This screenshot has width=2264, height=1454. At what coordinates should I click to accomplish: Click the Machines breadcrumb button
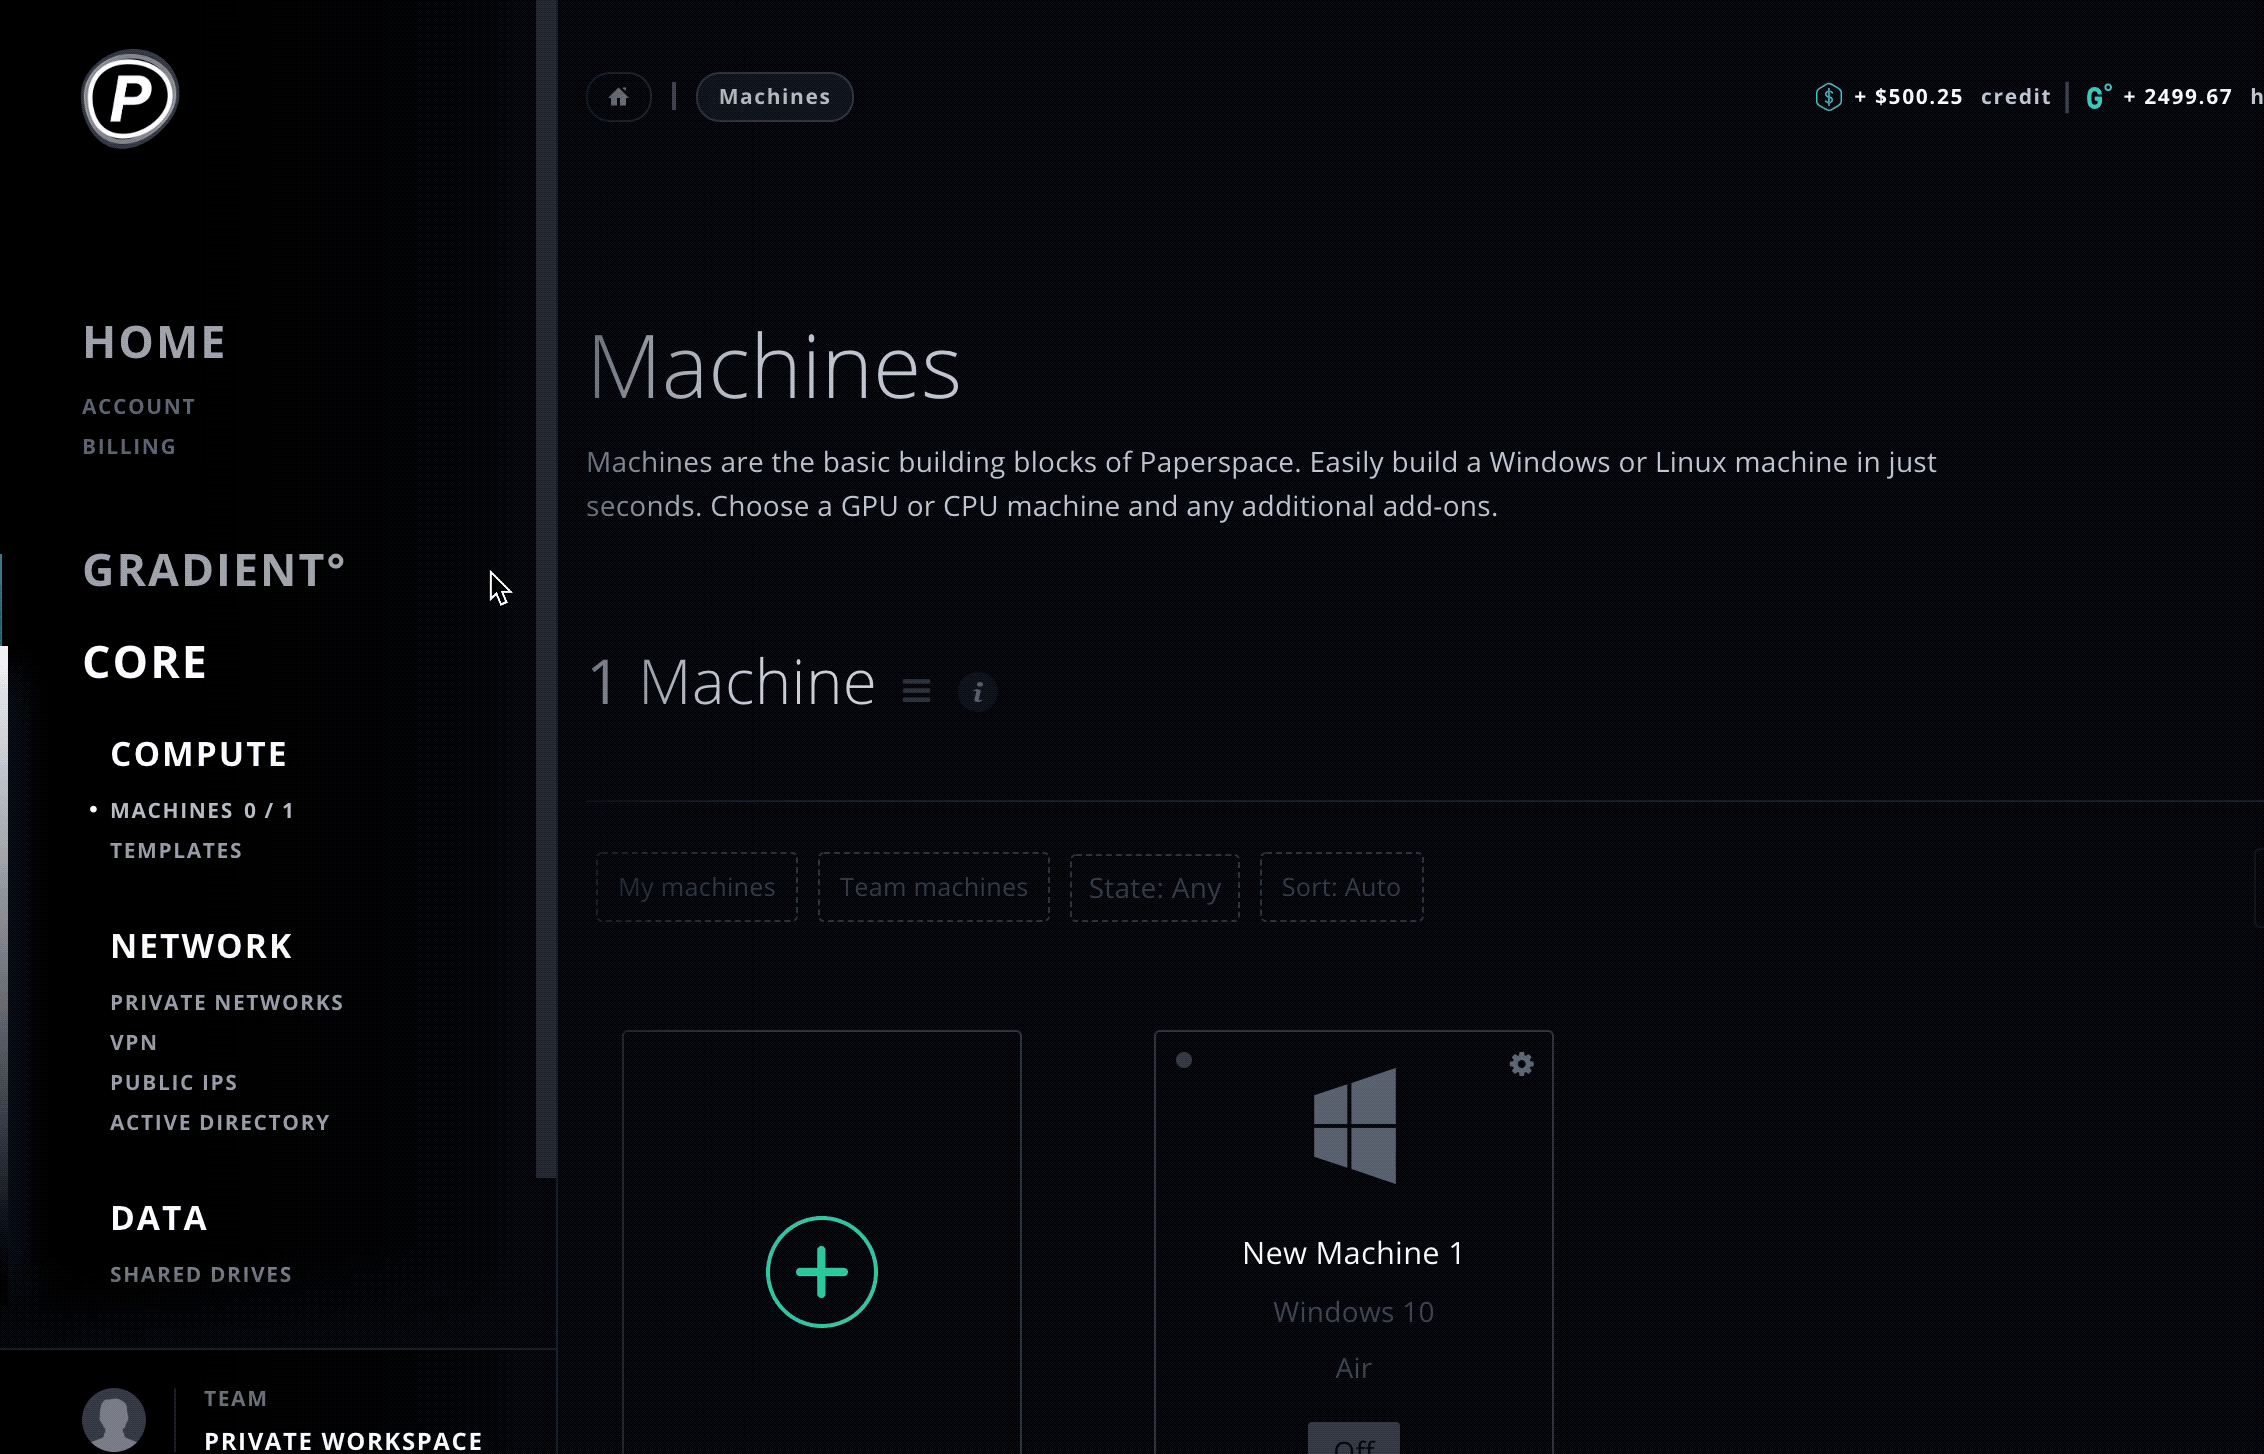click(x=774, y=97)
